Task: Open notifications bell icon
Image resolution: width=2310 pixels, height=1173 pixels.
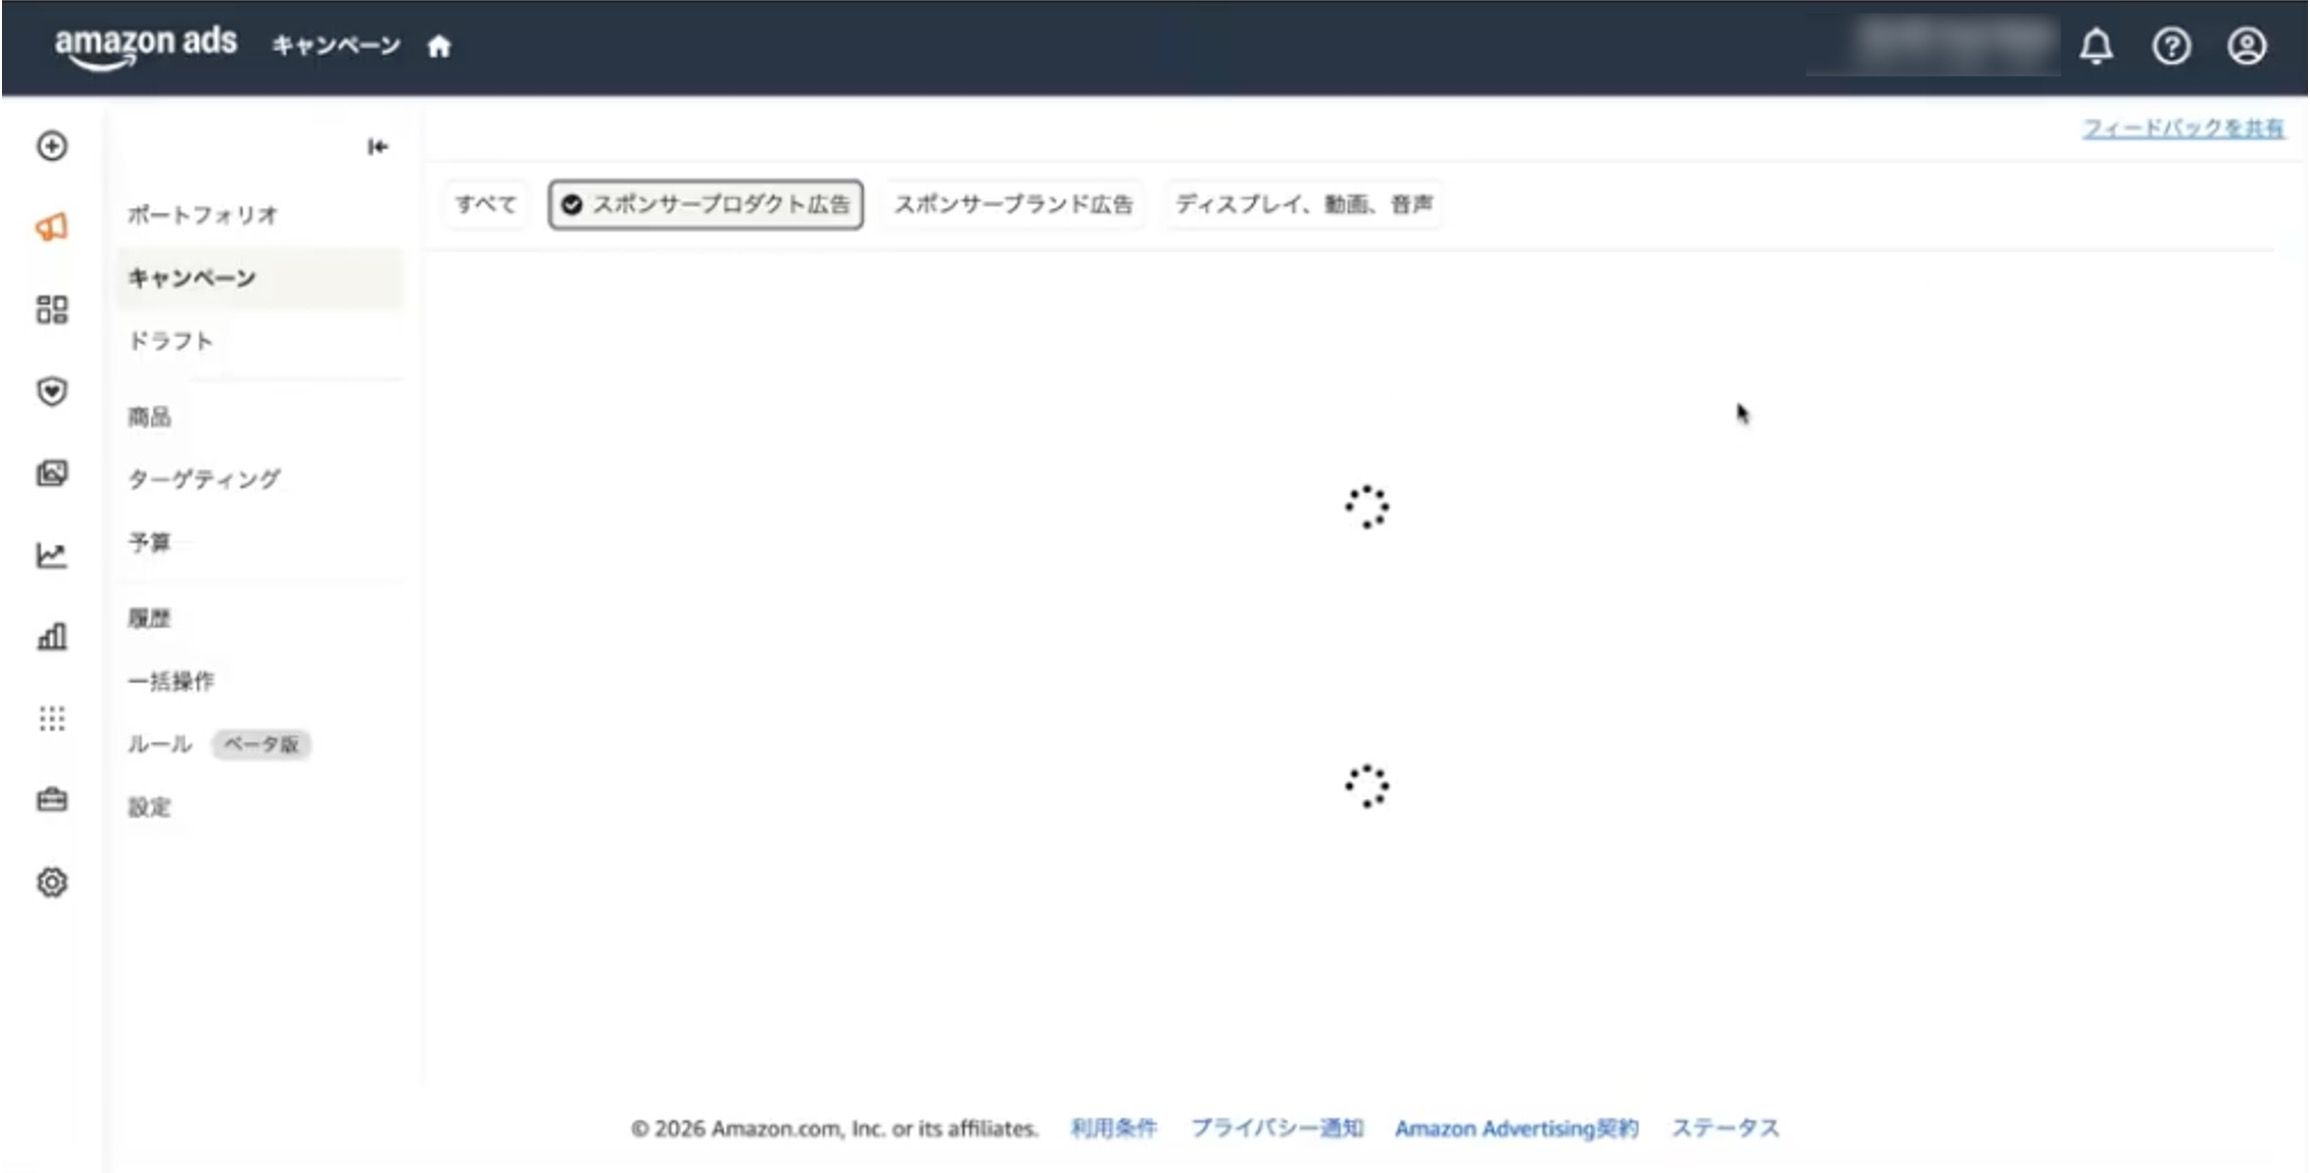Action: point(2096,46)
